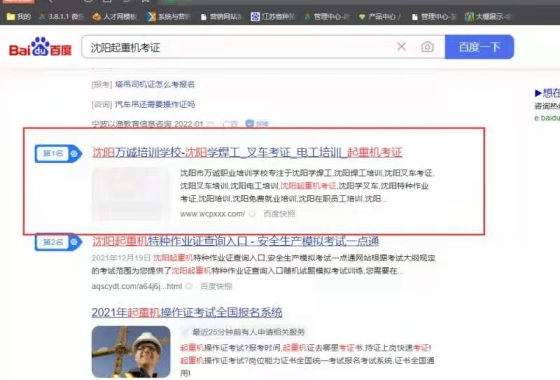Open the 3.8.1.1 bookmark
The width and height of the screenshot is (560, 380).
[x=62, y=16]
